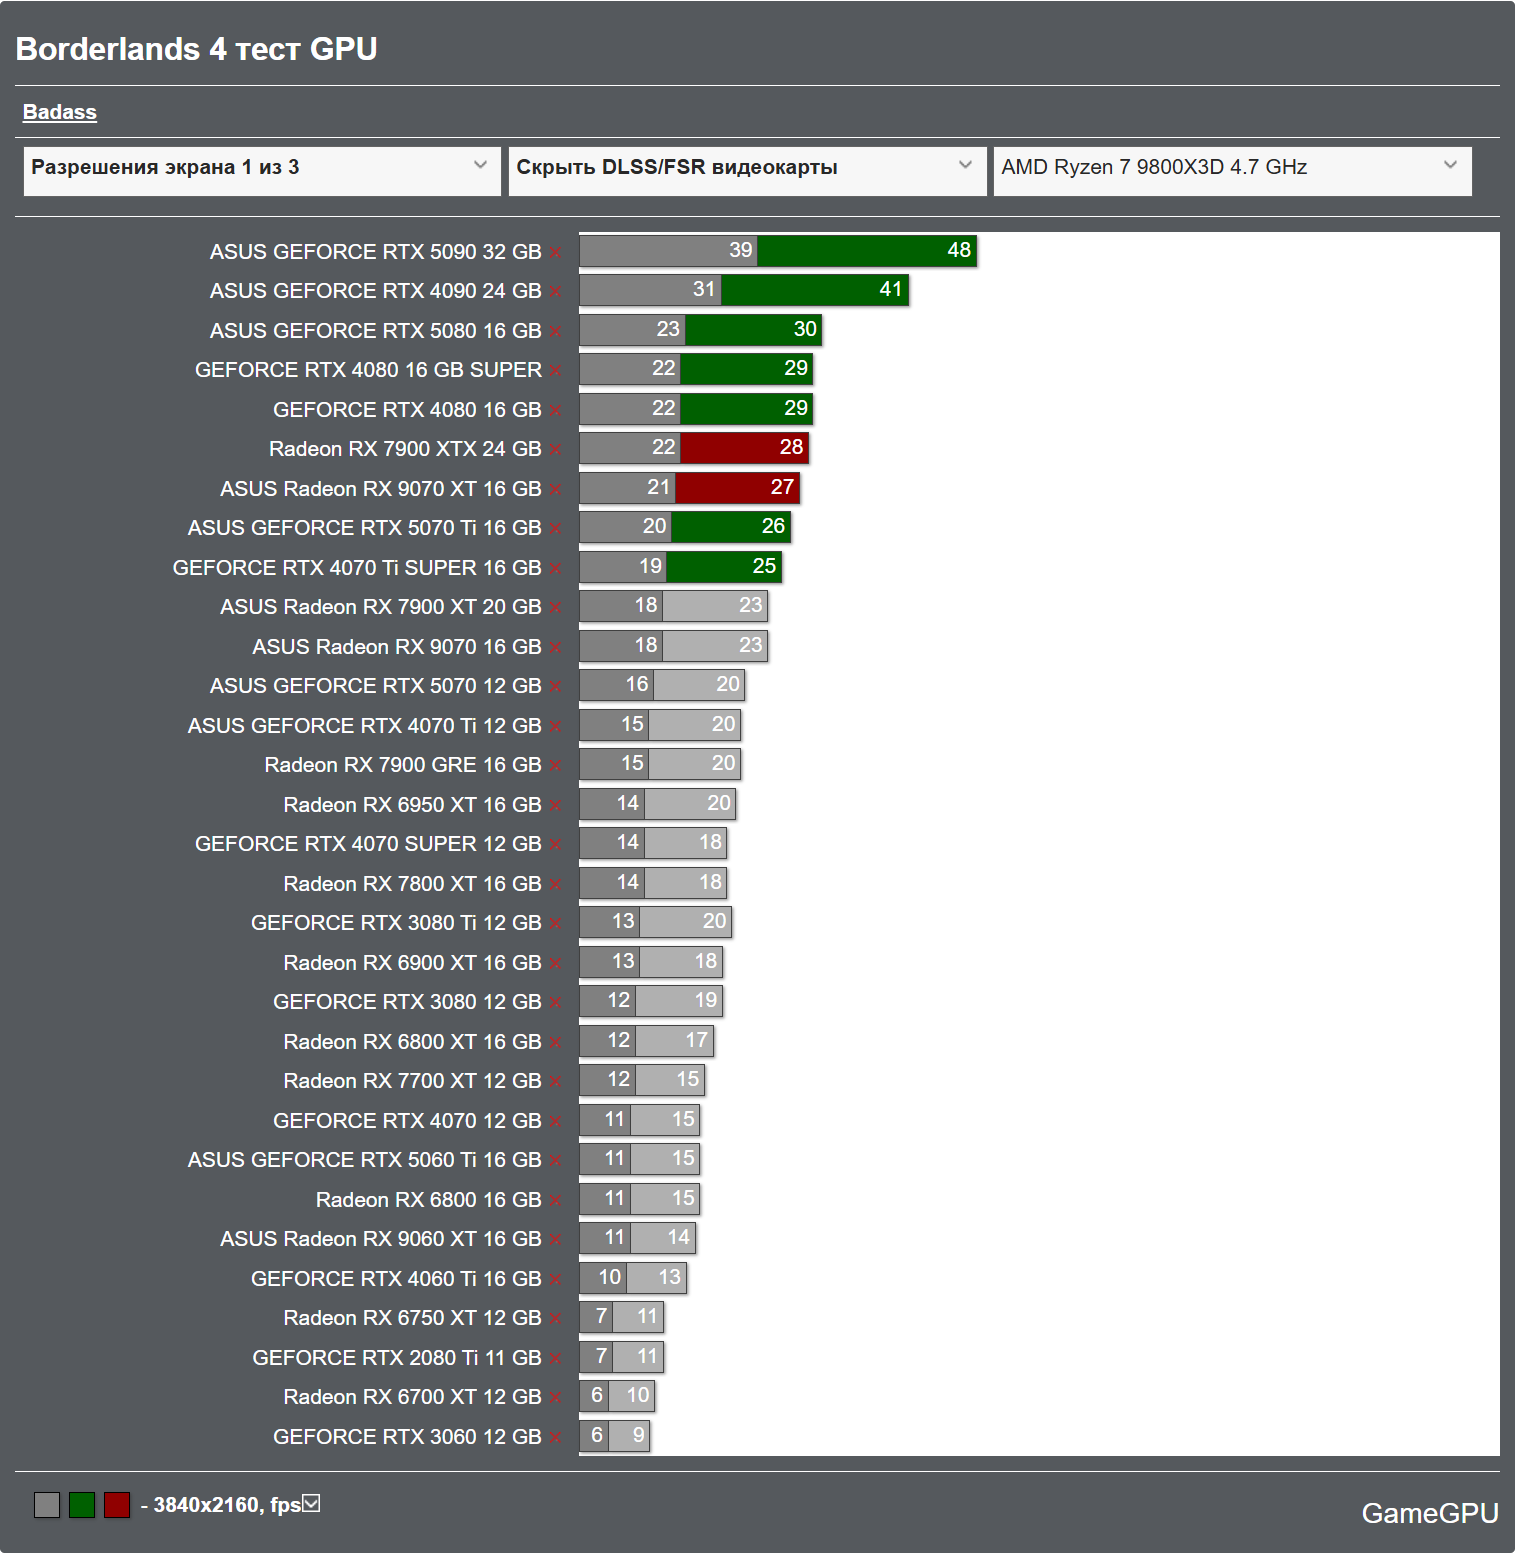Uncheck the 3840x2160 fps checkbox
The image size is (1515, 1557).
tap(311, 1503)
